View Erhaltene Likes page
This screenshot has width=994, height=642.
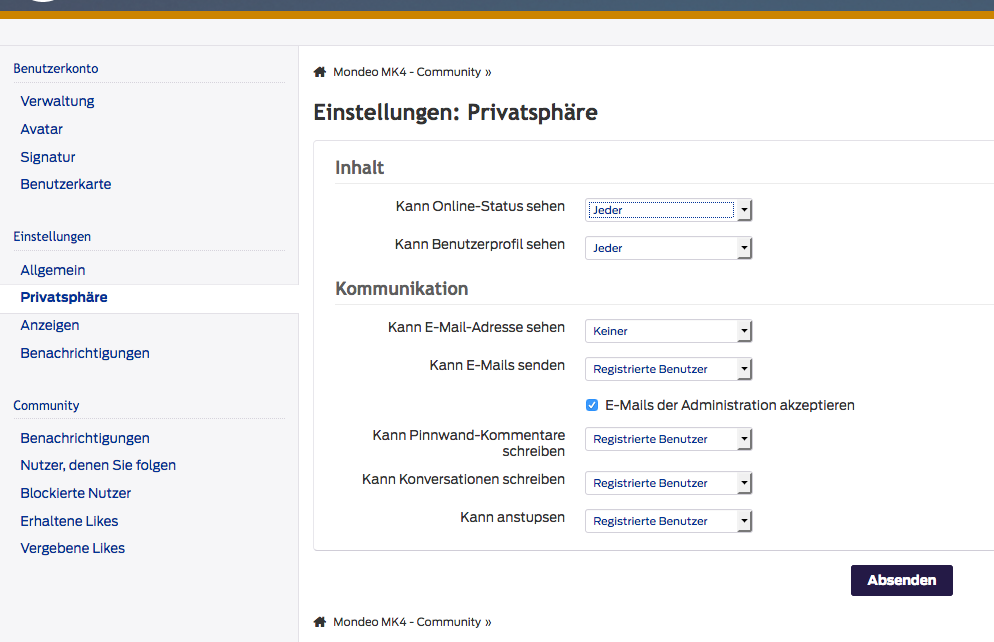click(69, 521)
